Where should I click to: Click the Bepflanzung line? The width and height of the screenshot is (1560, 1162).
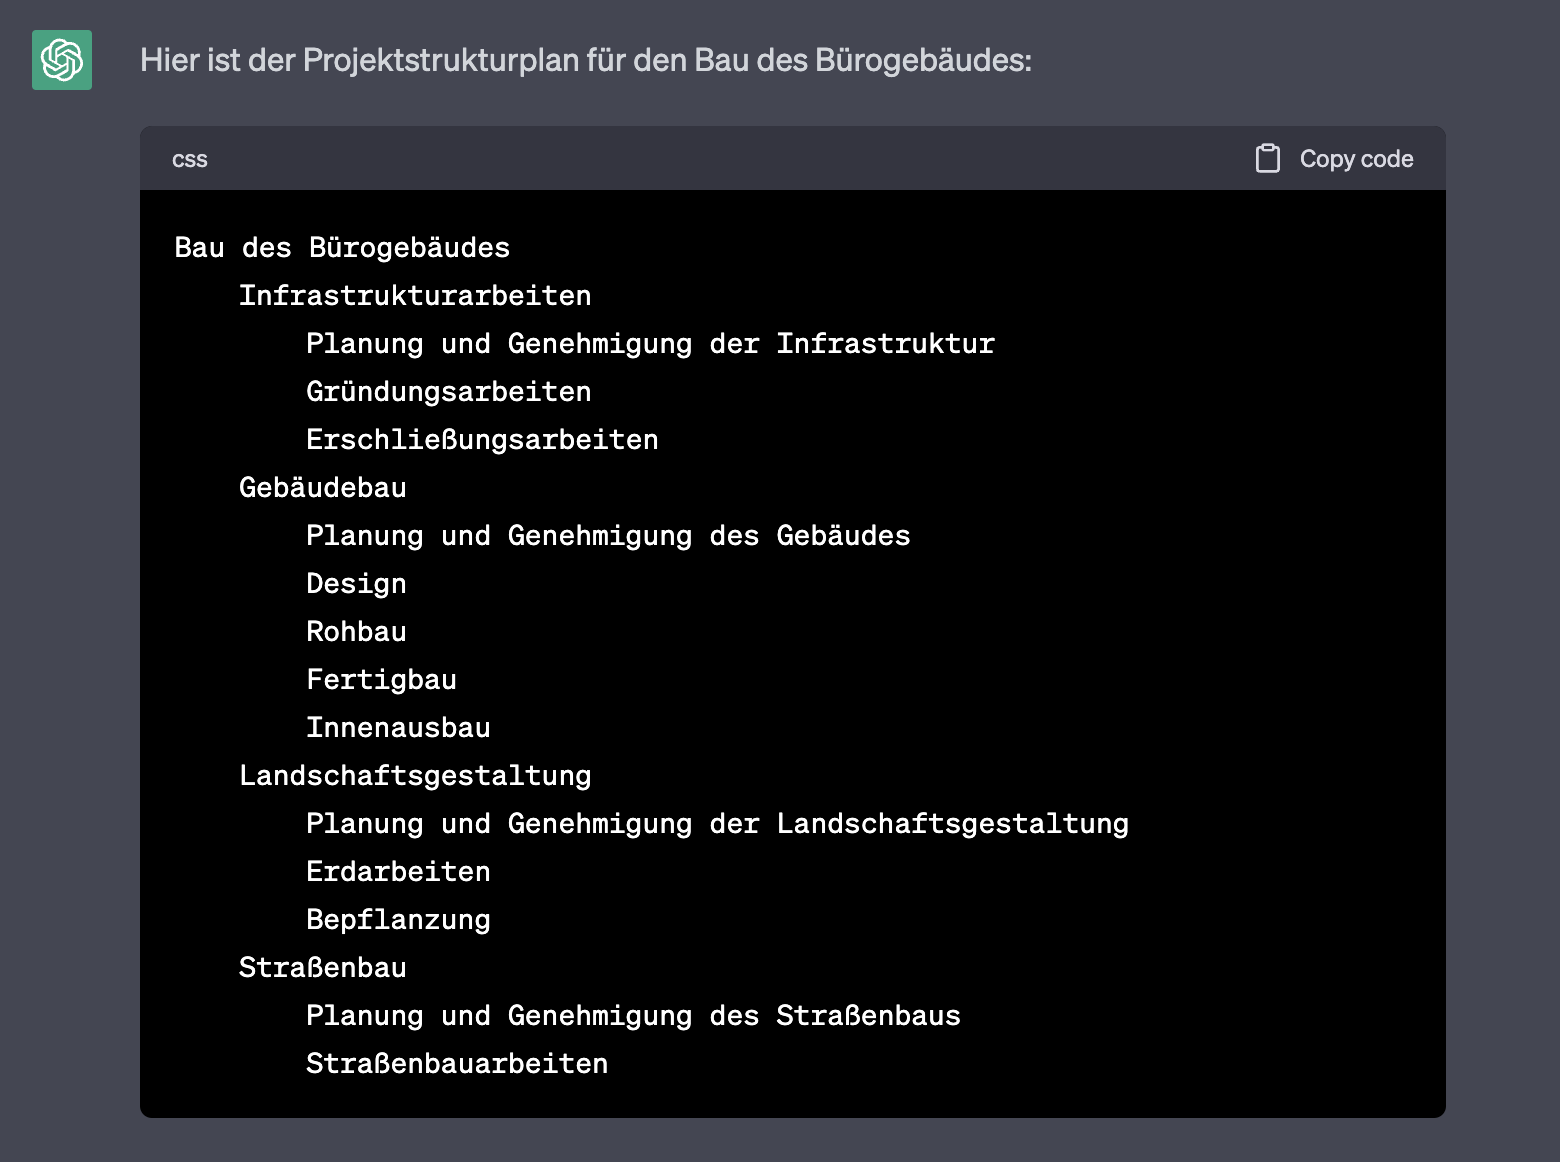398,919
